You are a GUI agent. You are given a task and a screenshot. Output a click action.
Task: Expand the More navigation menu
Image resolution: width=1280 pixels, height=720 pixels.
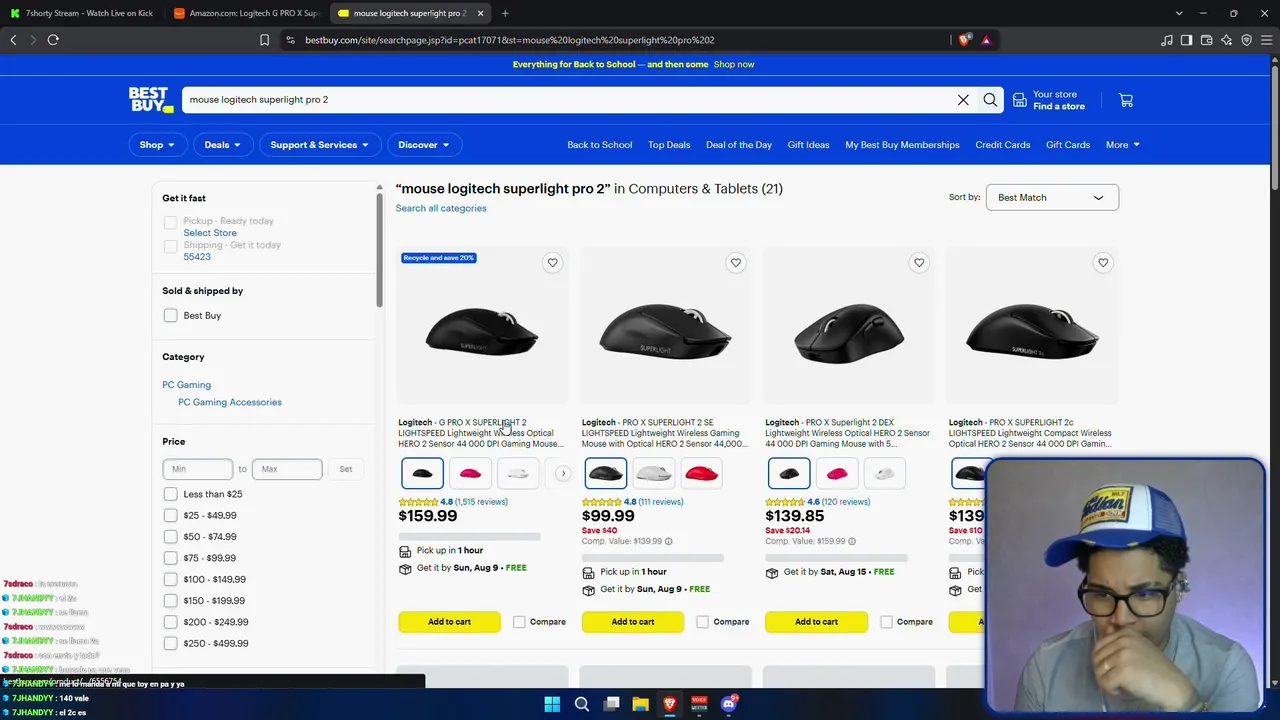1123,145
